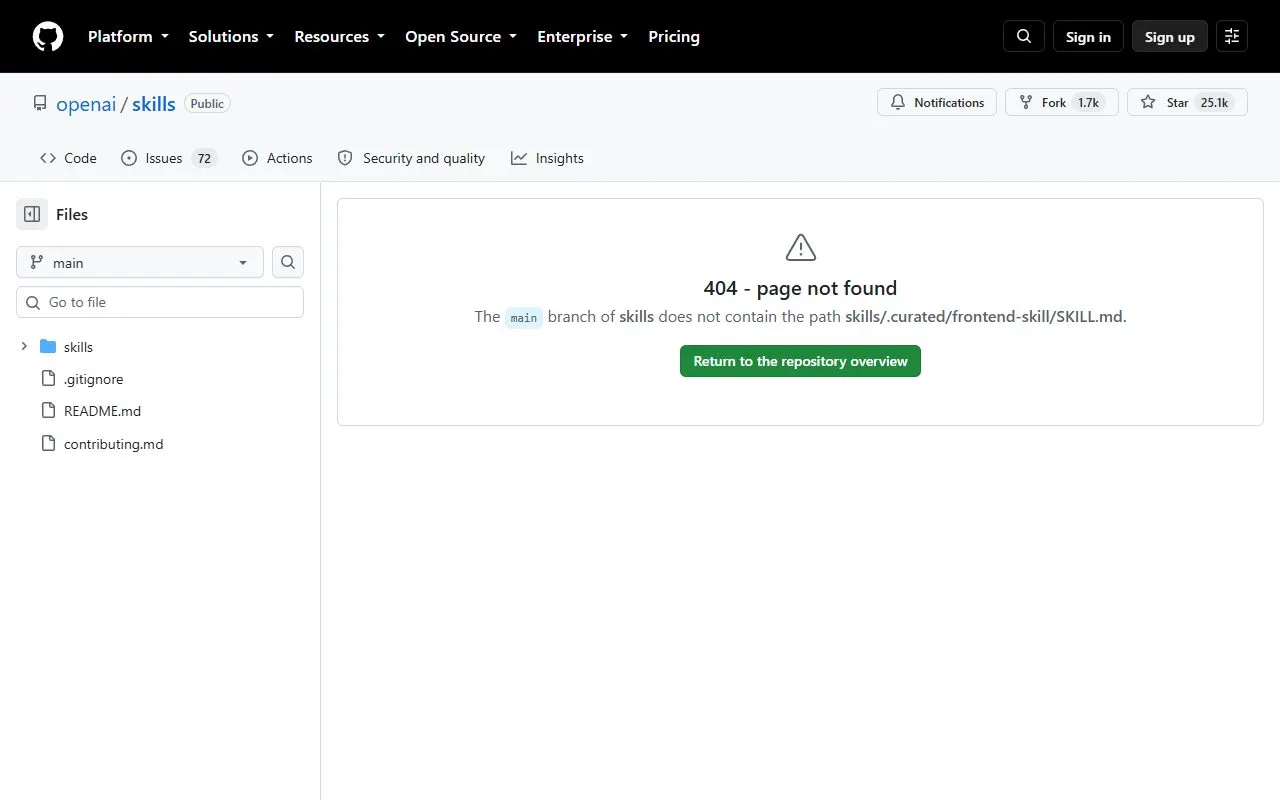Click the Sign in button
Screen dimensions: 1280x800
tap(1088, 36)
